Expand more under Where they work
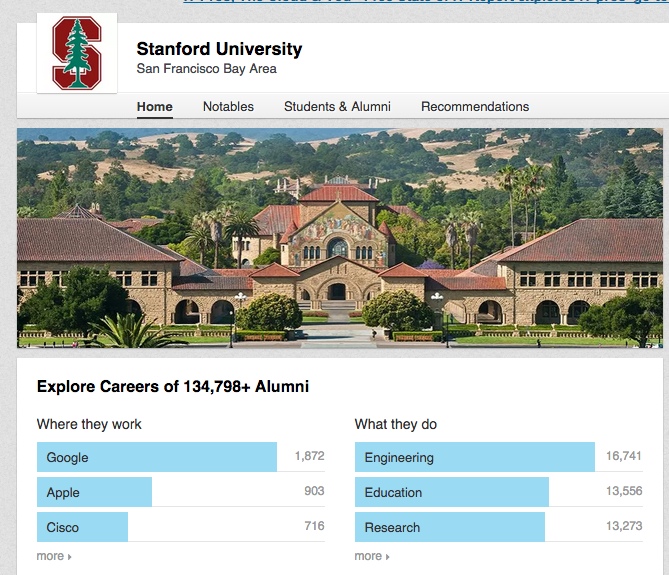This screenshot has height=575, width=669. pyautogui.click(x=54, y=556)
